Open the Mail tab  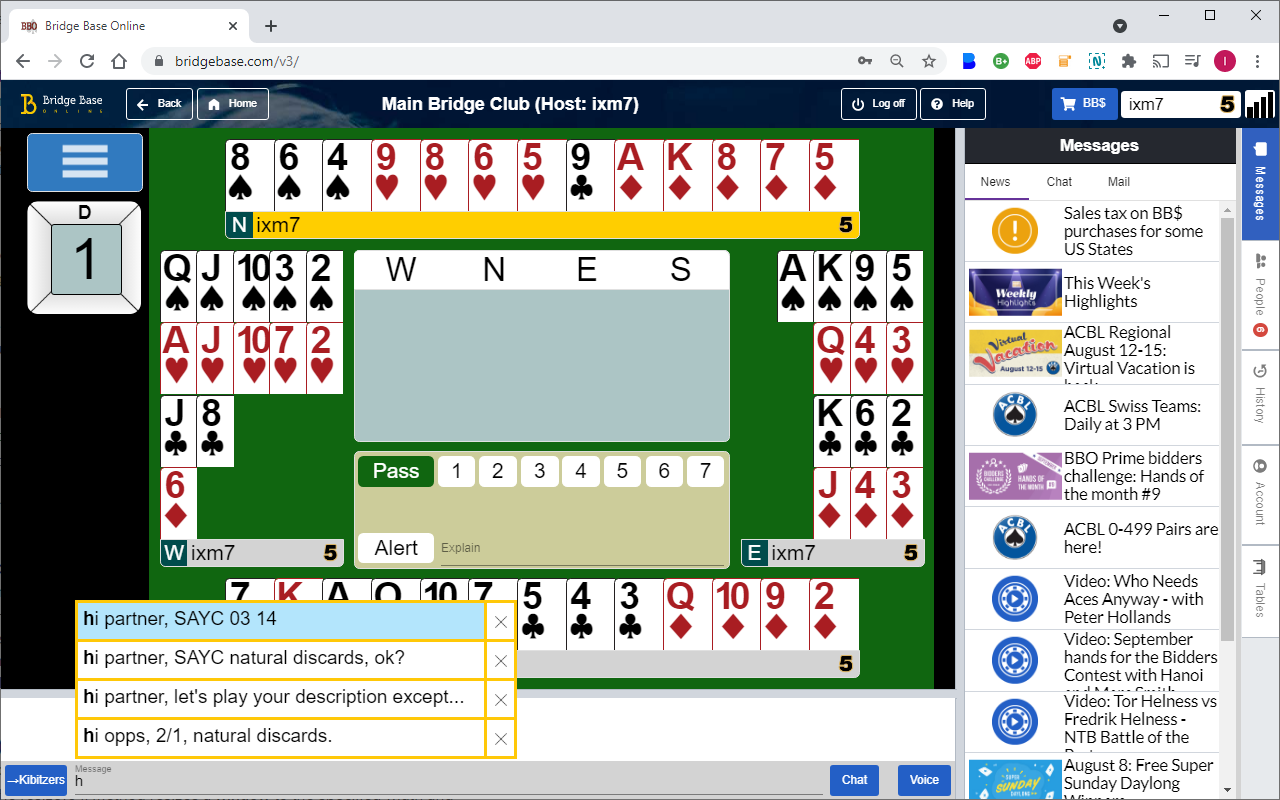pyautogui.click(x=1119, y=182)
